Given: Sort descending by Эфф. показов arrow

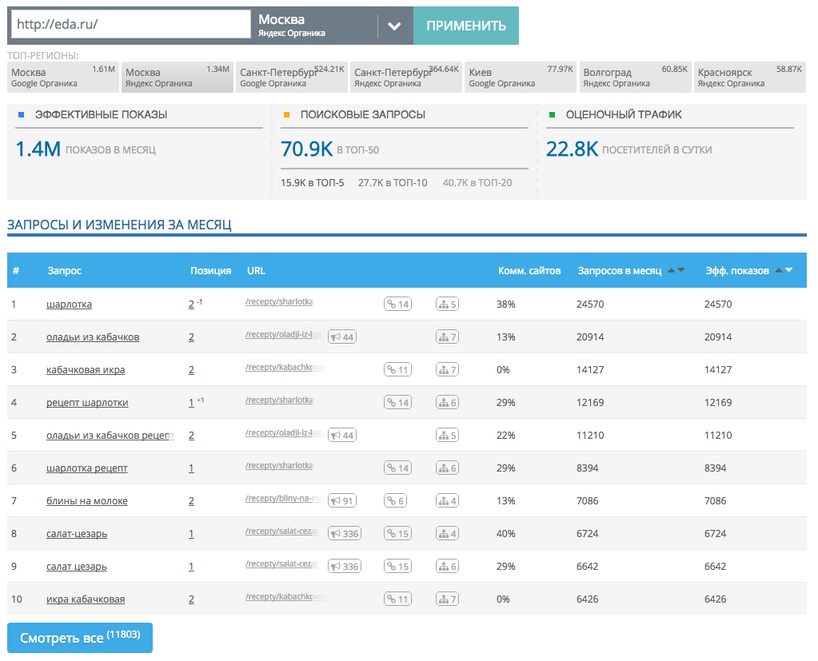Looking at the screenshot, I should click(789, 270).
